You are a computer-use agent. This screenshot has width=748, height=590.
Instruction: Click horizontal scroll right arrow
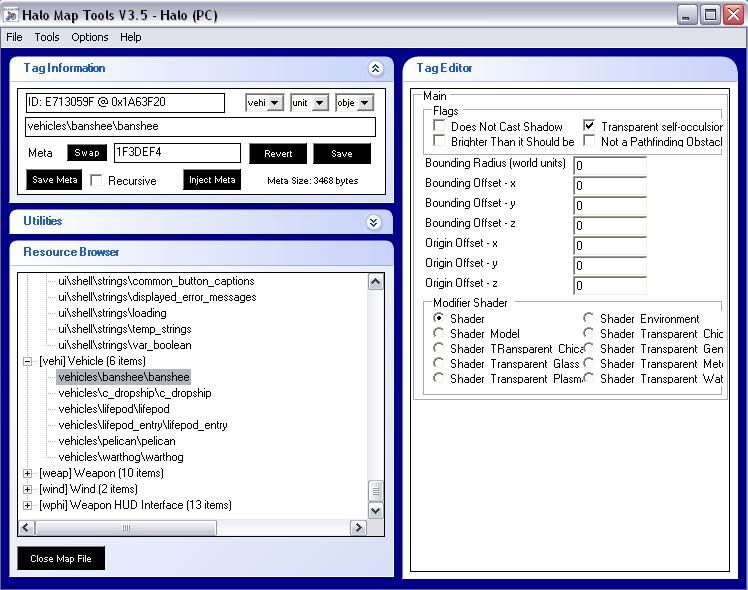point(358,528)
